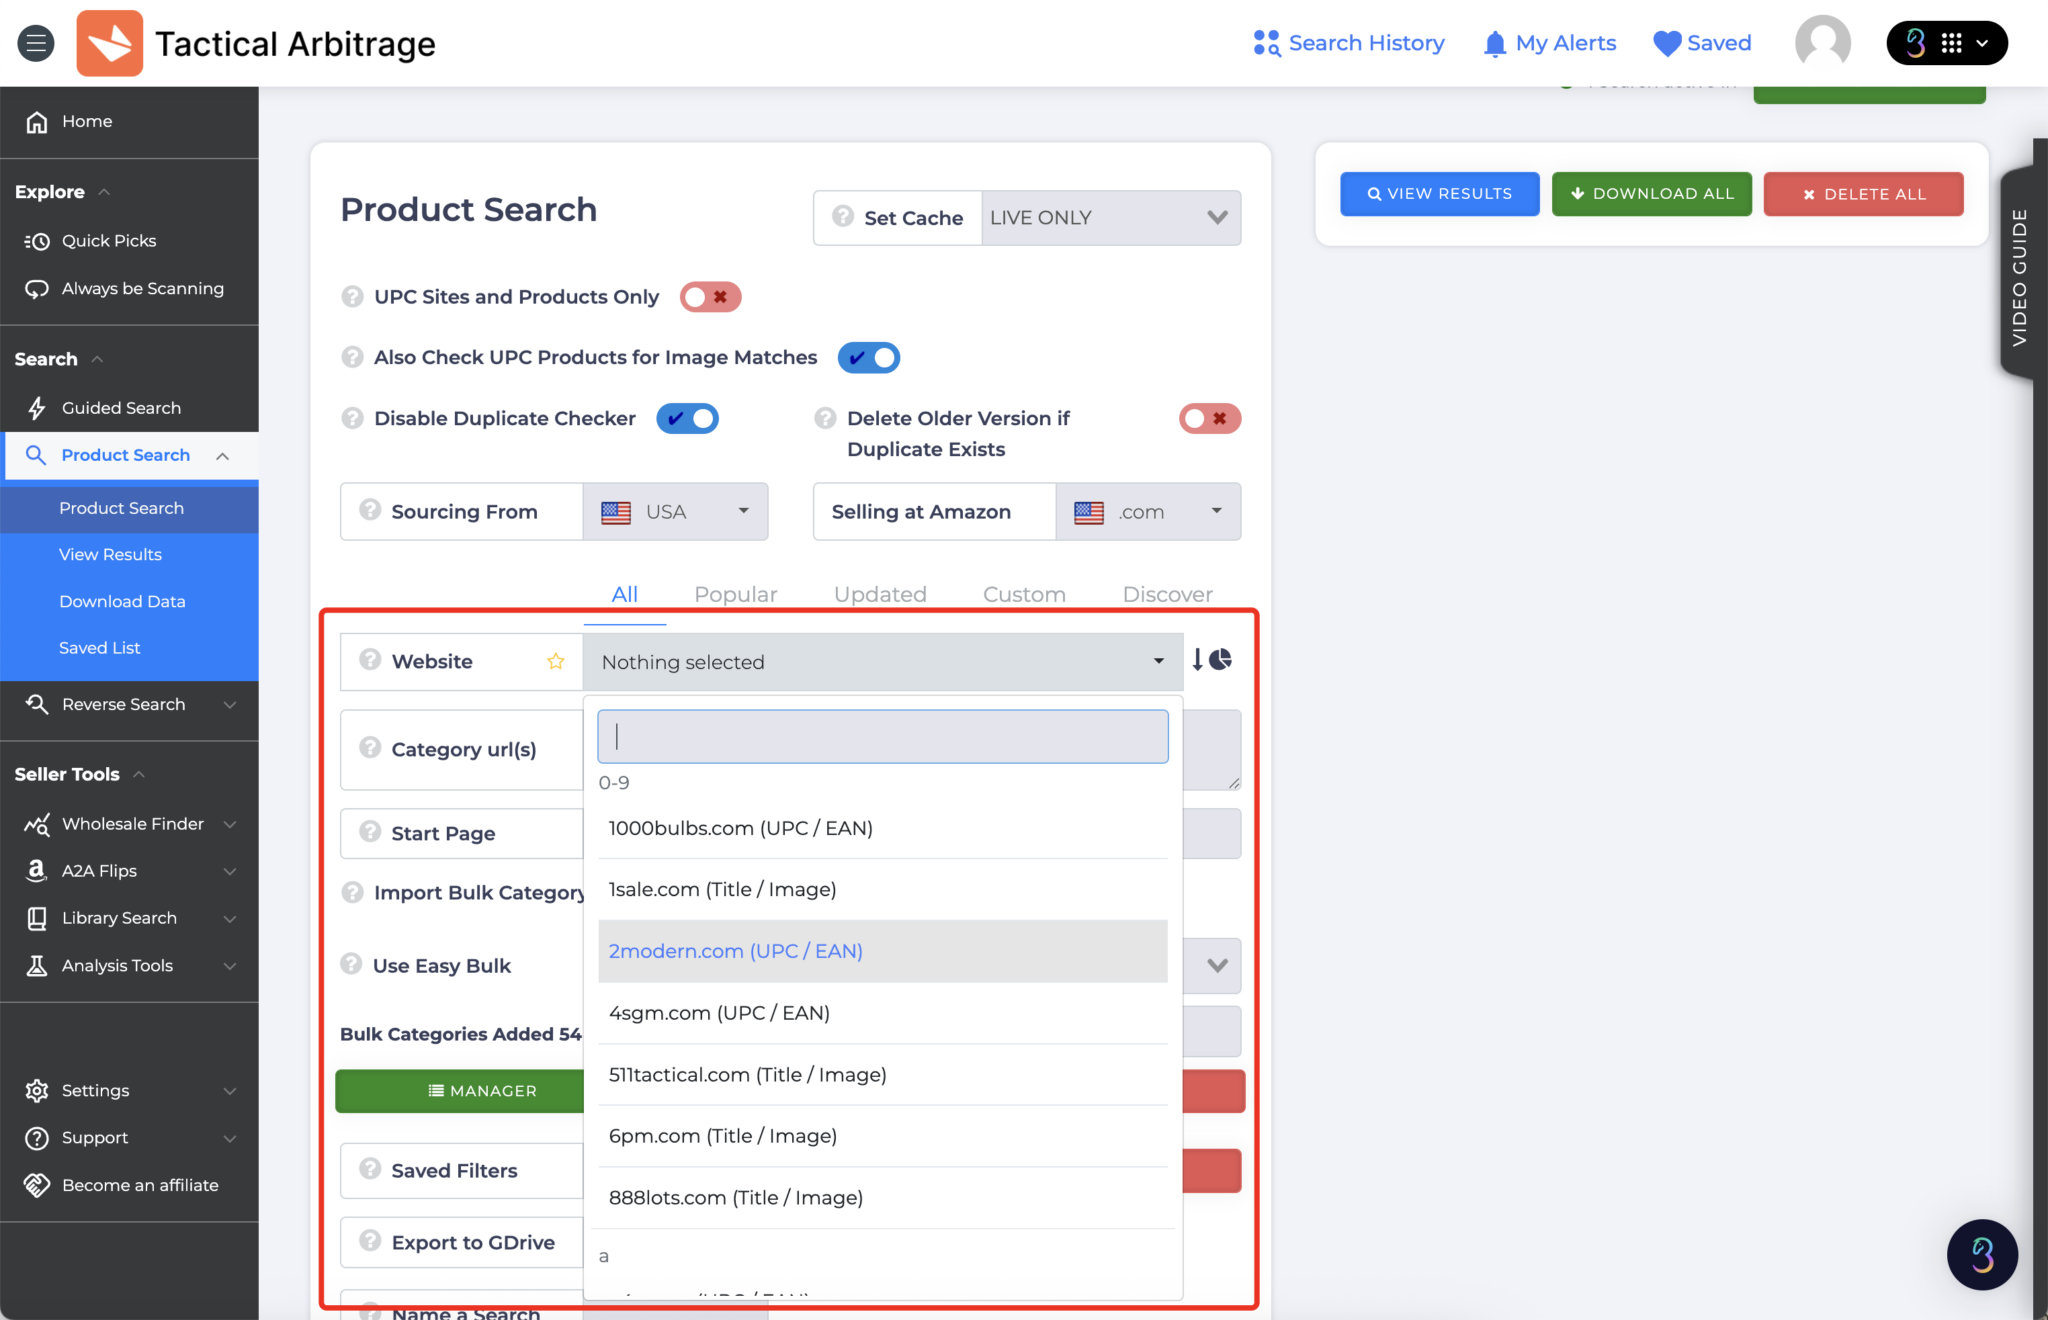Screen dimensions: 2048x1320
Task: Open the My Alerts bell icon
Action: click(x=1494, y=43)
